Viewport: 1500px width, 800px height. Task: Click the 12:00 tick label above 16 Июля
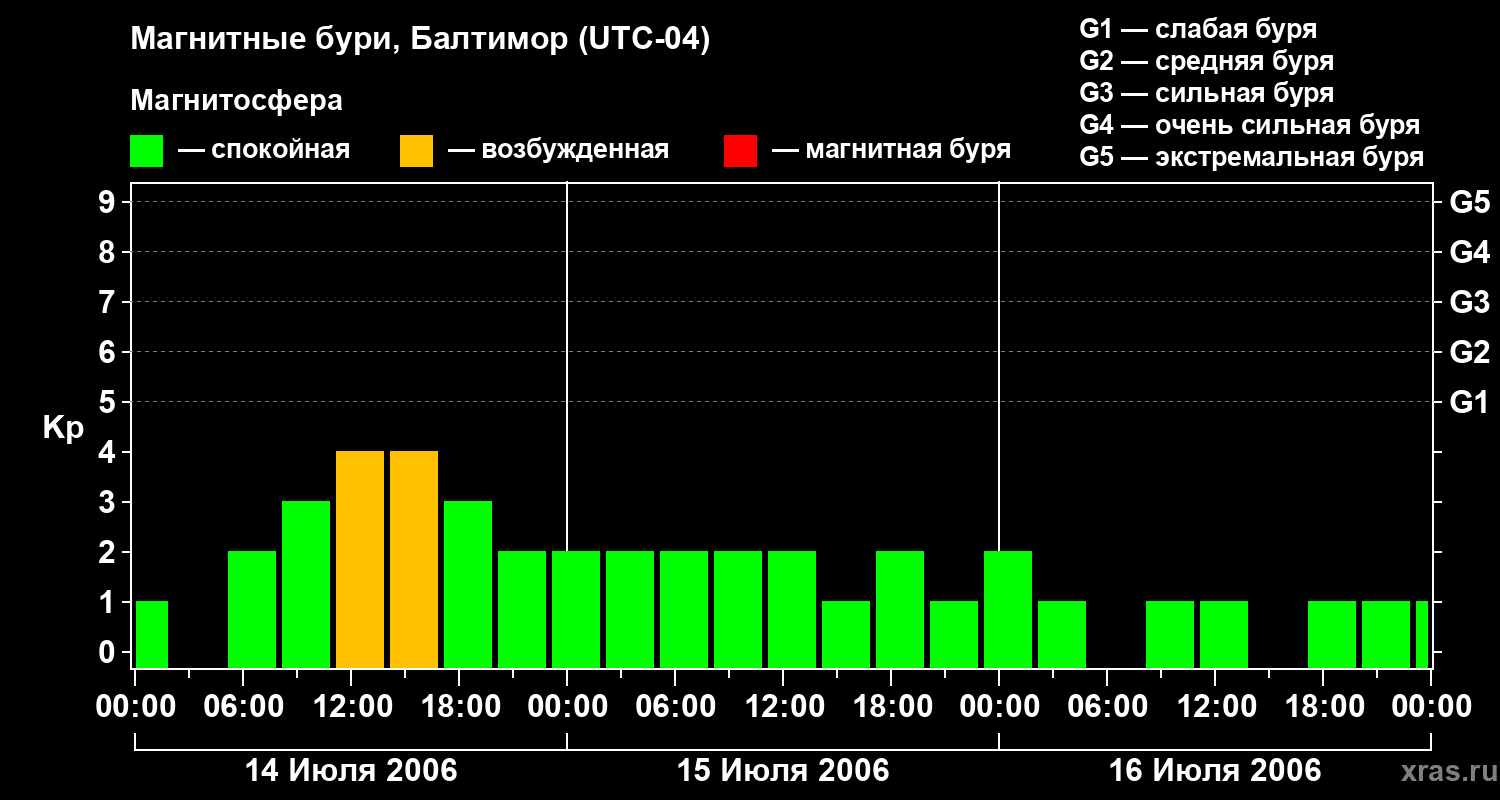(1215, 707)
